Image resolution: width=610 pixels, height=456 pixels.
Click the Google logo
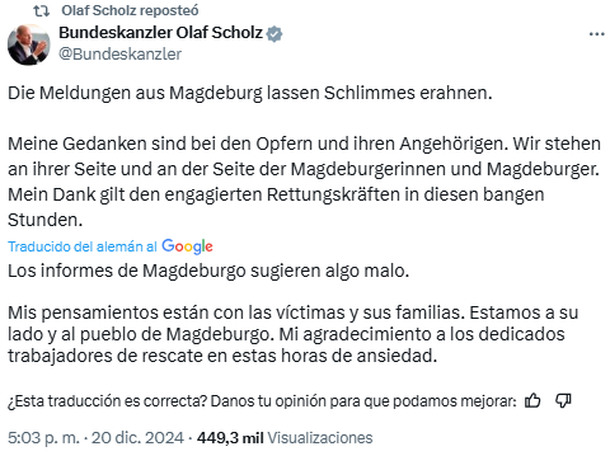tap(187, 246)
